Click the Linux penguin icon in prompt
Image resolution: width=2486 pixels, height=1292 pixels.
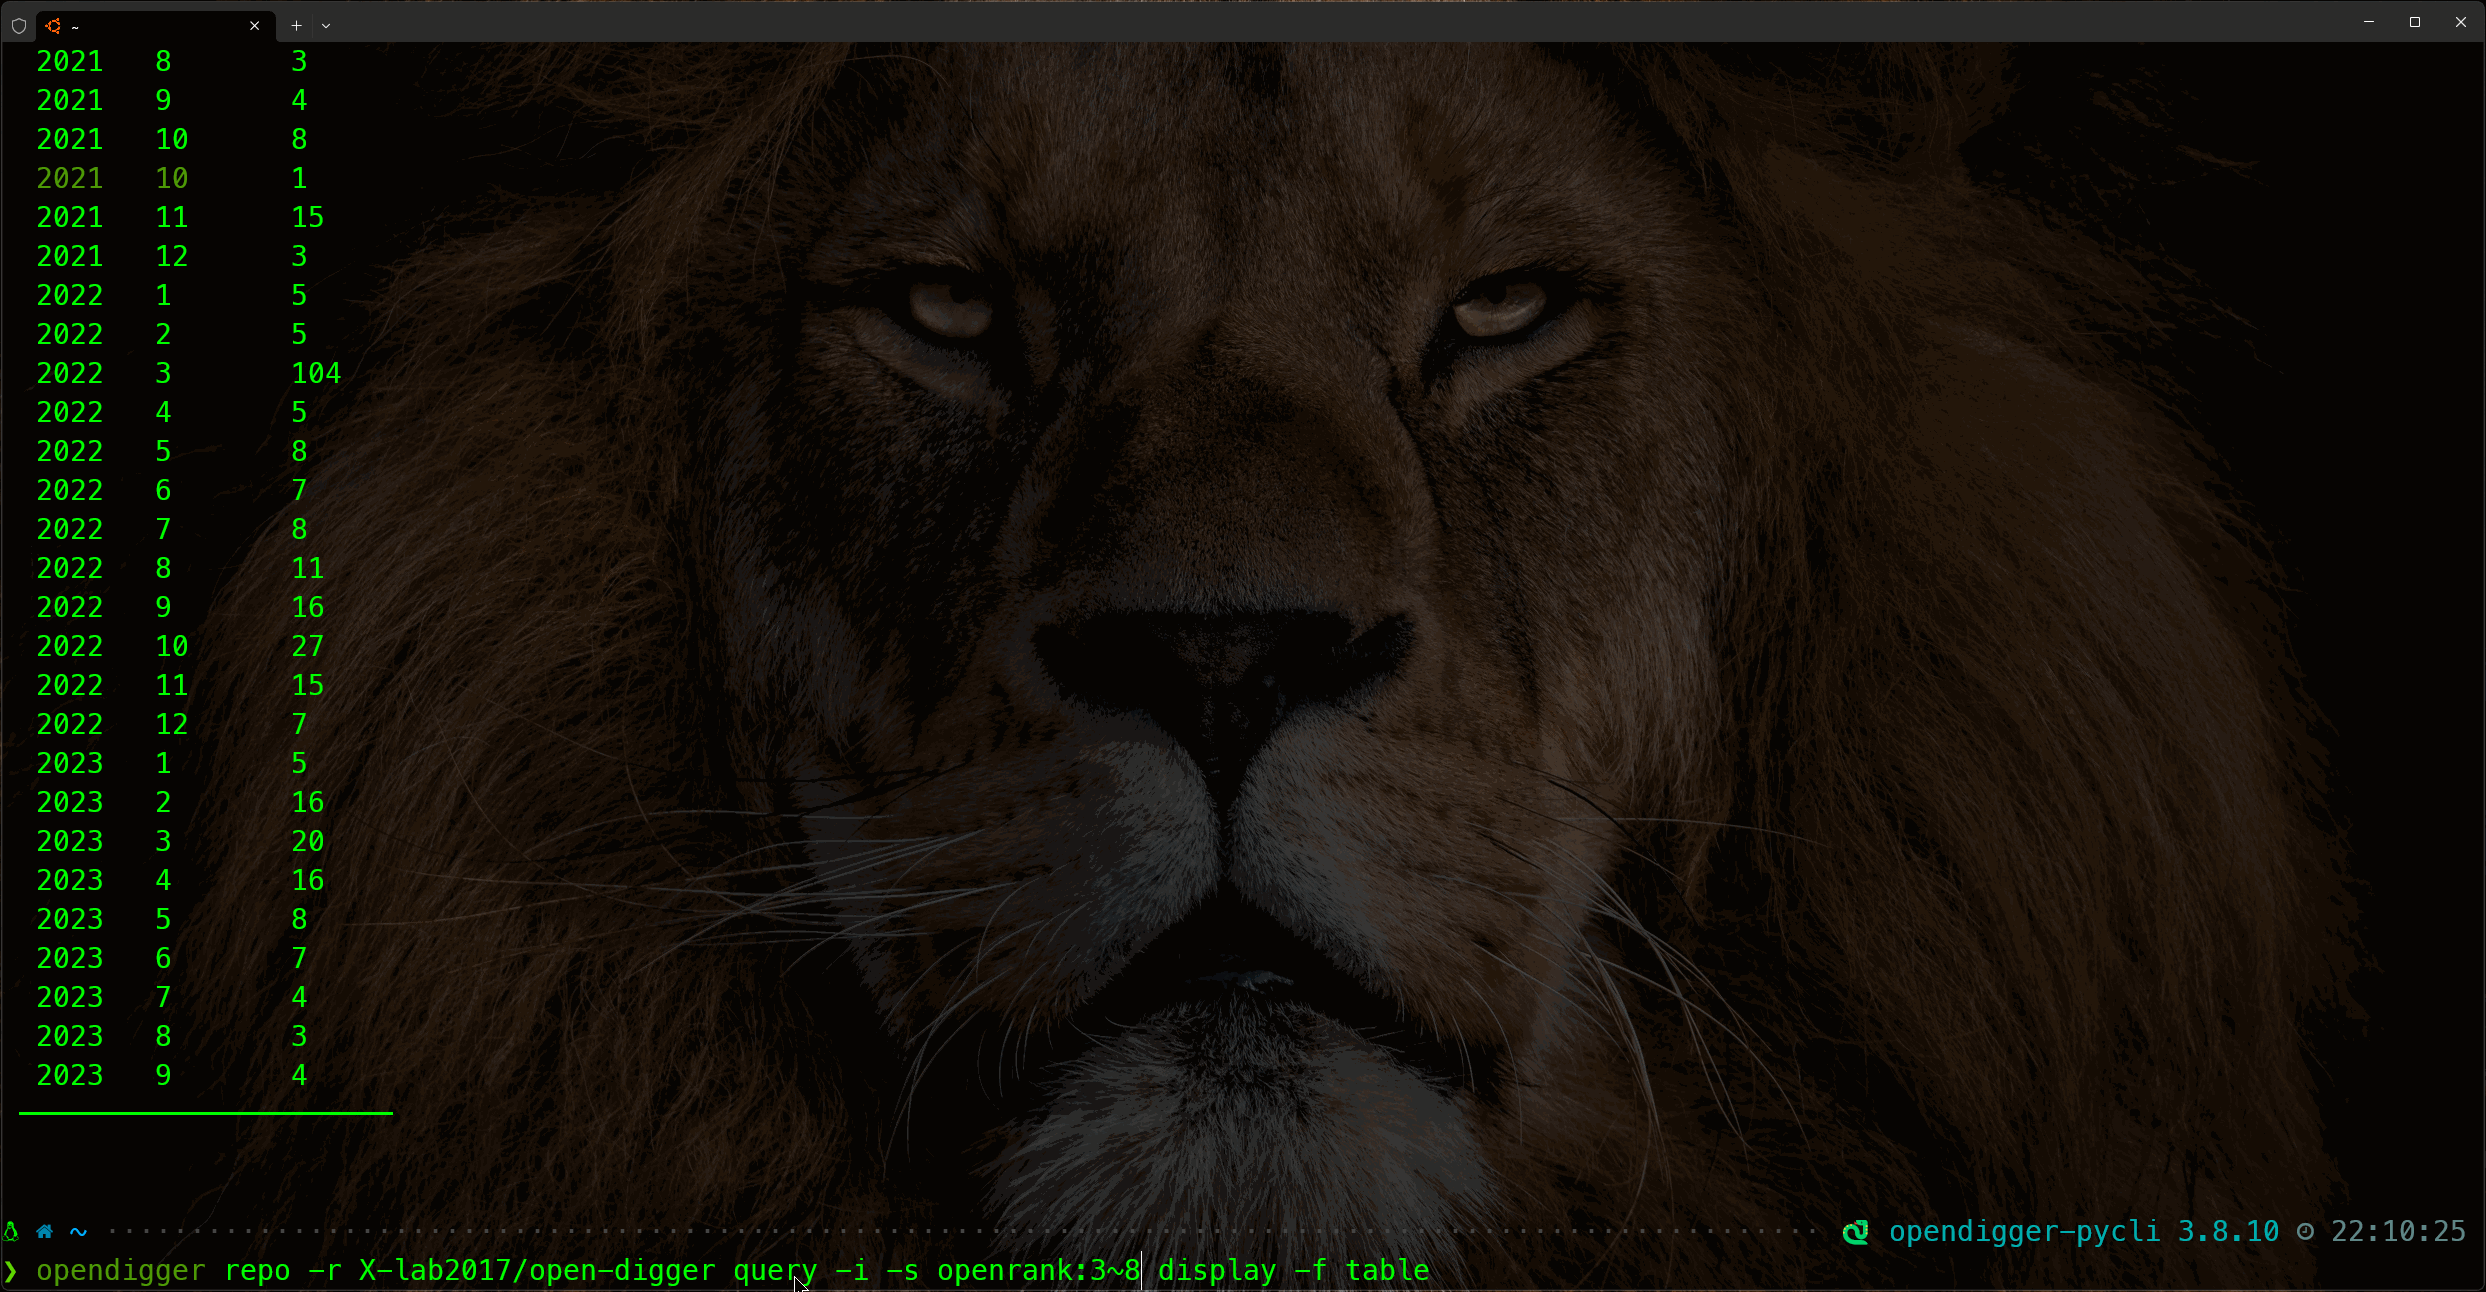pos(11,1231)
